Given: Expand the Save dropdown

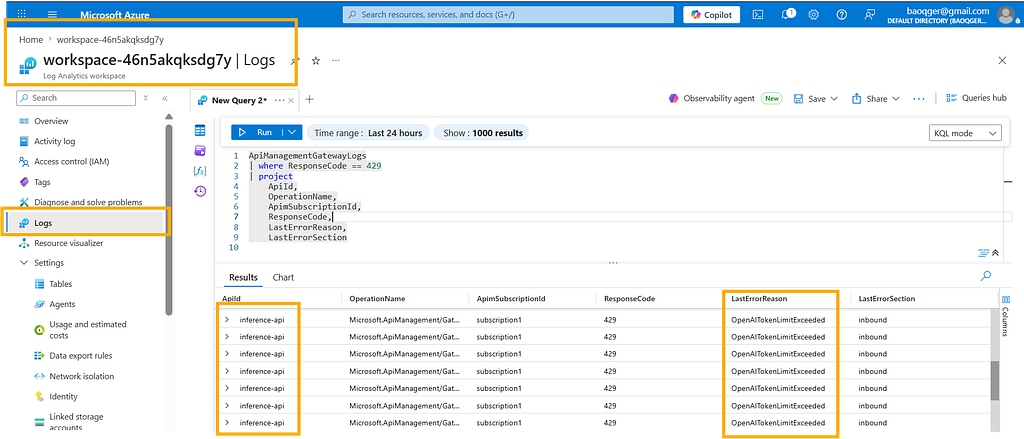Looking at the screenshot, I should (x=834, y=99).
